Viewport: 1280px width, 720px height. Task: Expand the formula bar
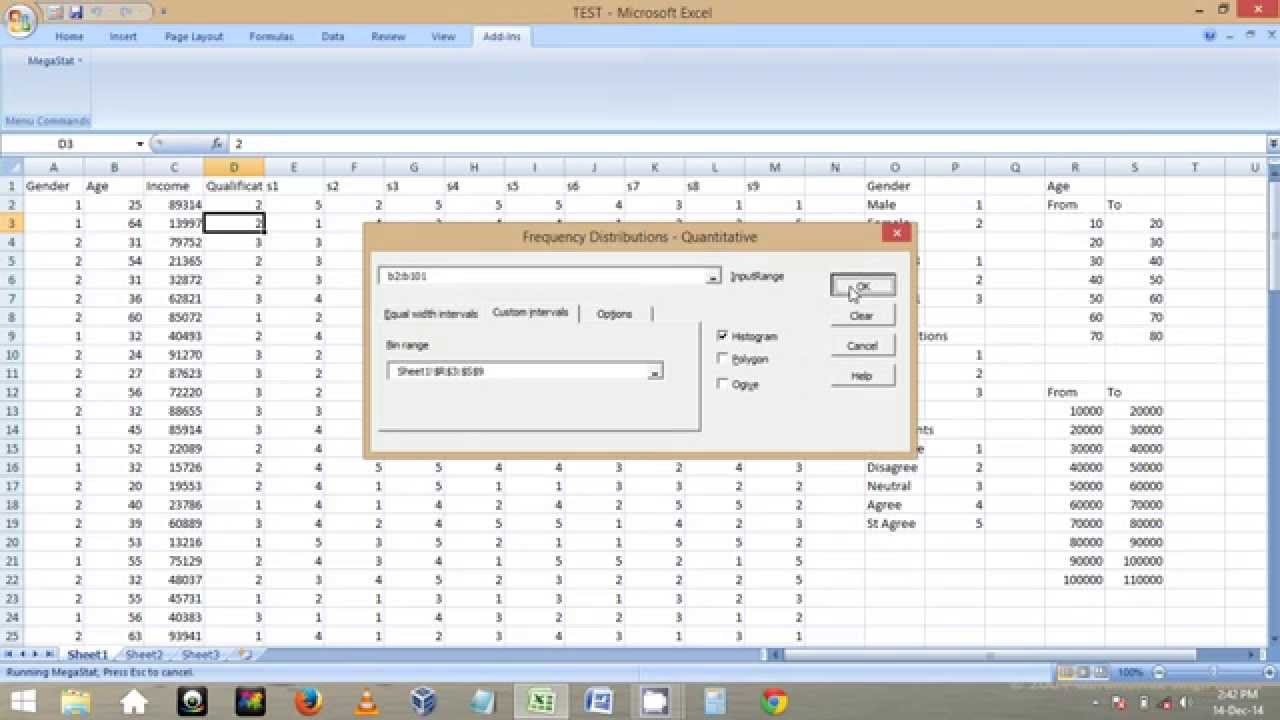tap(1272, 144)
